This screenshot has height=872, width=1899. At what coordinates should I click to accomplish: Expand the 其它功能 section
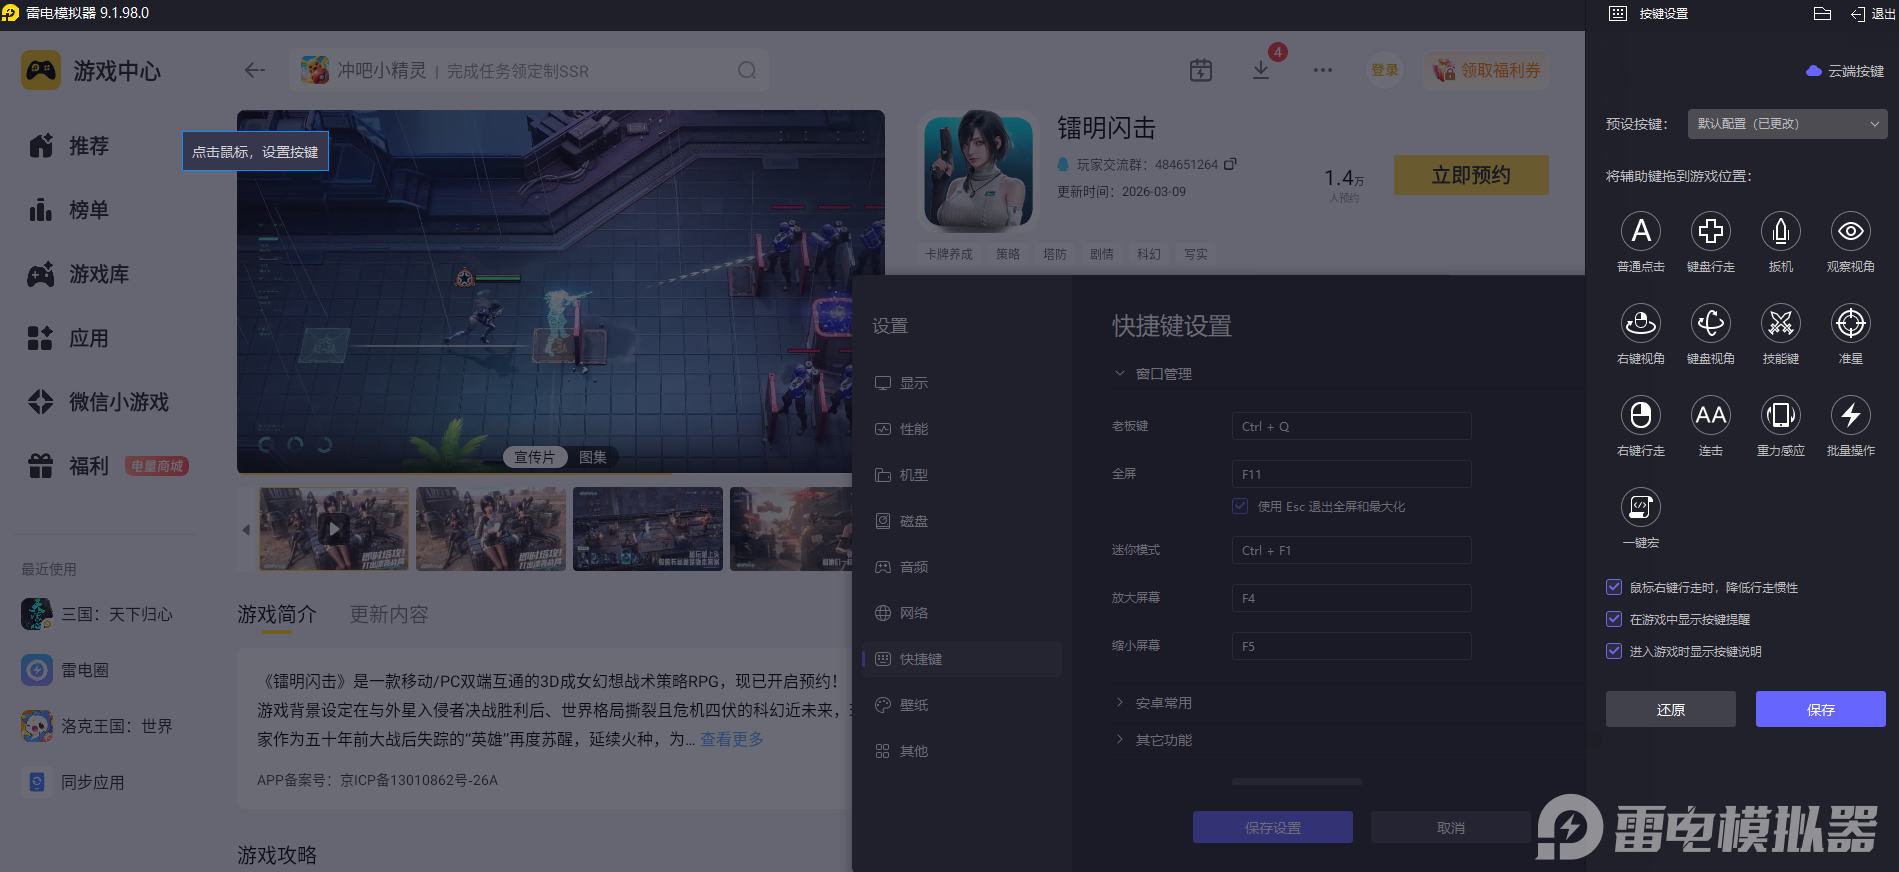click(x=1153, y=740)
